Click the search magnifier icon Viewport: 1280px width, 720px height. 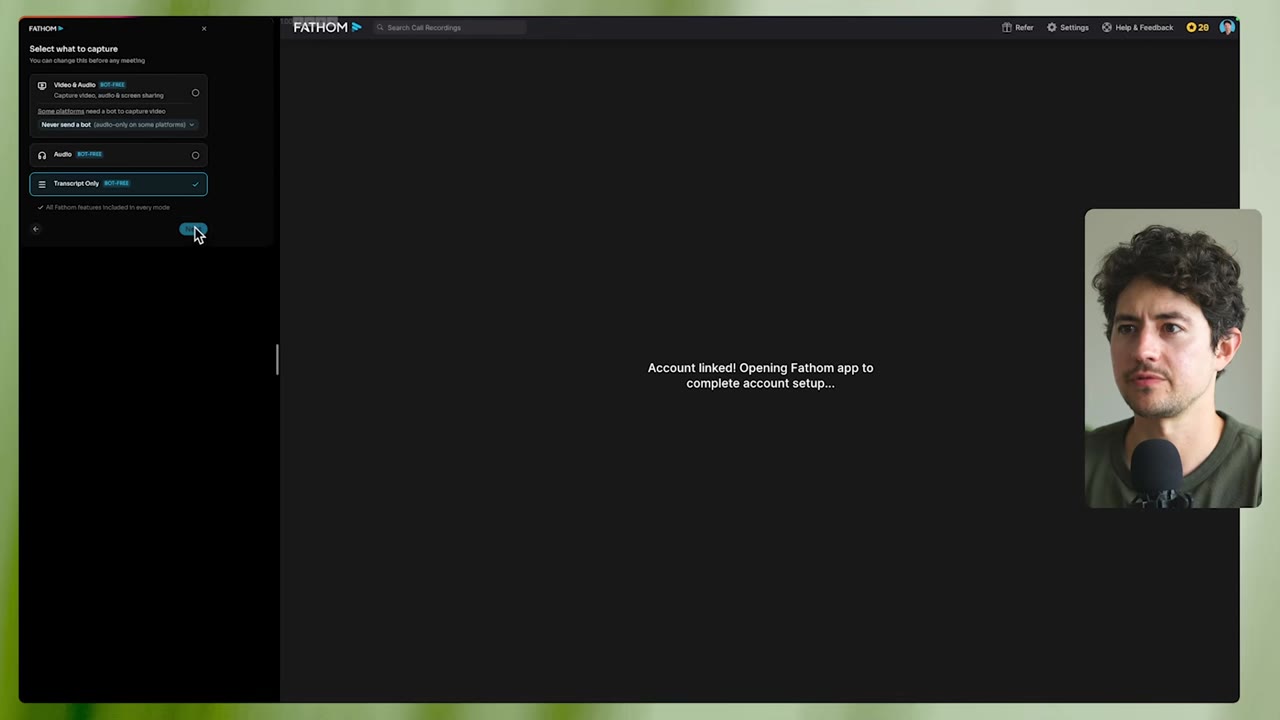[x=380, y=27]
